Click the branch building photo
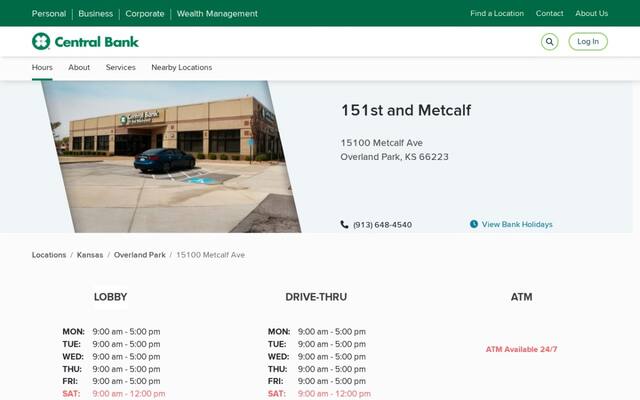The image size is (640, 400). coord(171,157)
